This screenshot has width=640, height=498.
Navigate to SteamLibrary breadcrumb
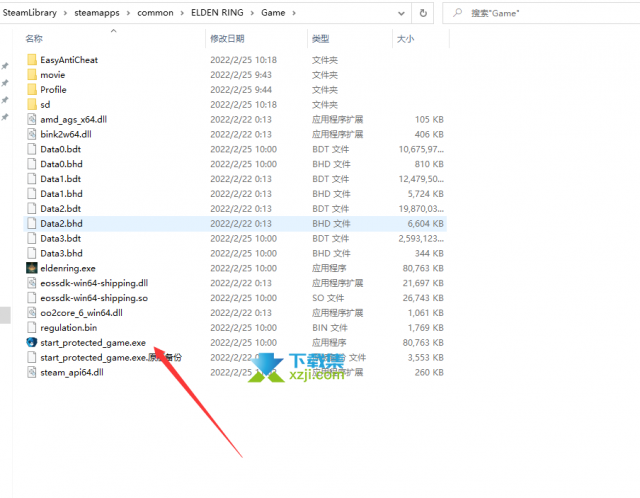[29, 13]
